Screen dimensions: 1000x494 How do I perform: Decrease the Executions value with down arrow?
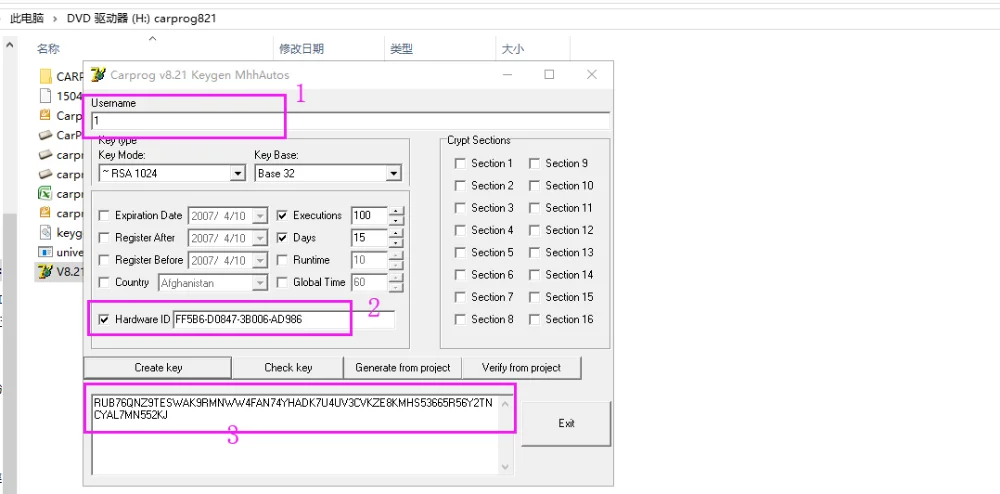click(x=396, y=220)
